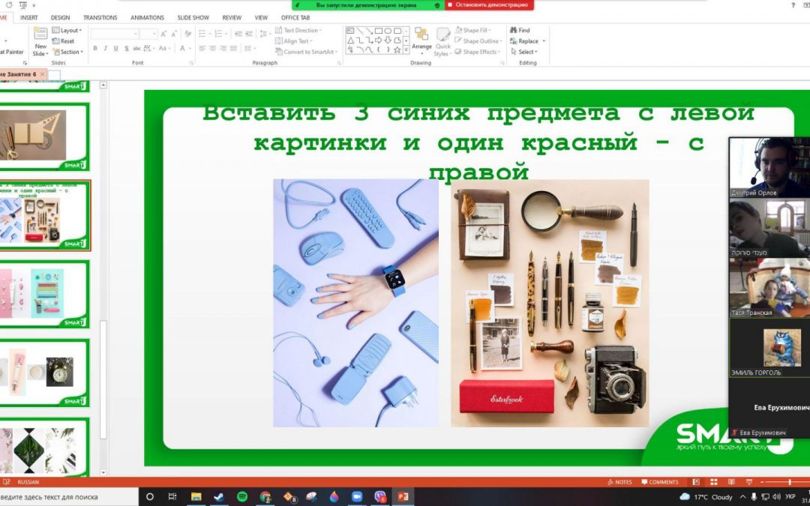Open File Explorer from the taskbar
The width and height of the screenshot is (810, 506).
196,497
